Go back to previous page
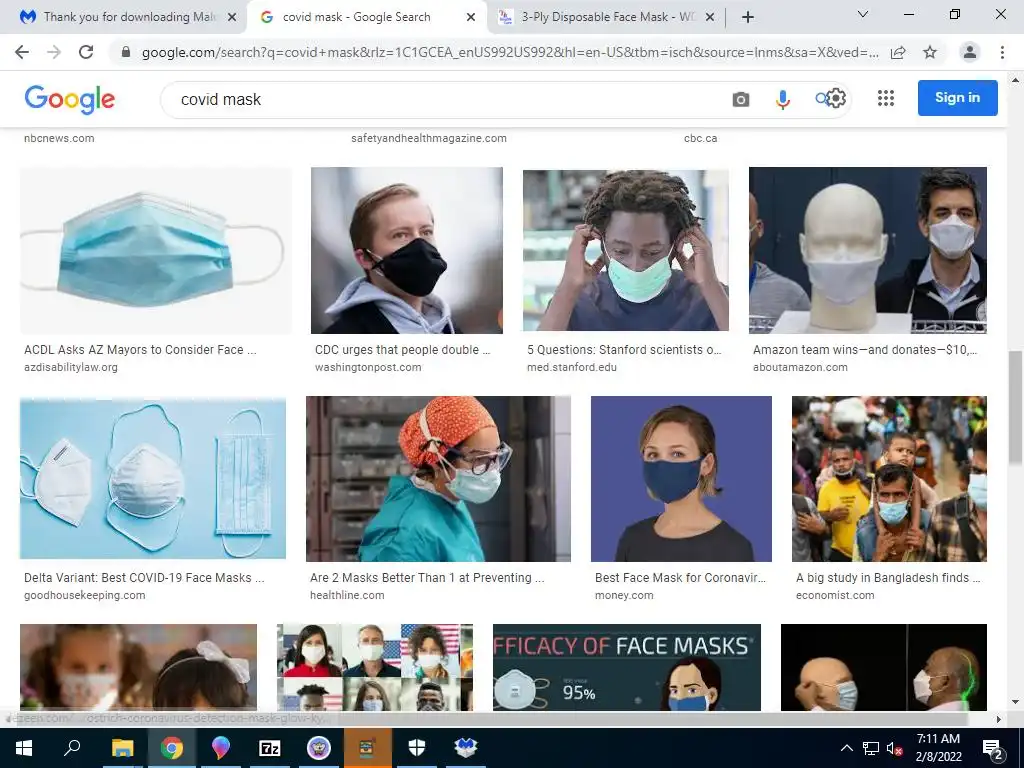The width and height of the screenshot is (1024, 768). [x=22, y=52]
